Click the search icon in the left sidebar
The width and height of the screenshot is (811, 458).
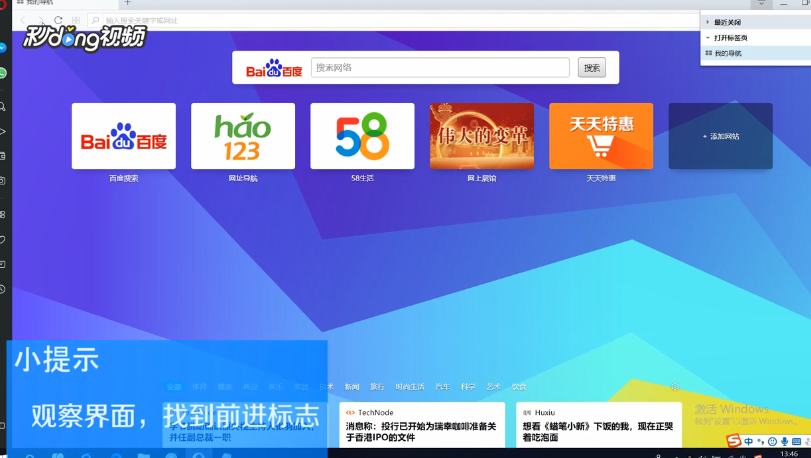[x=3, y=106]
